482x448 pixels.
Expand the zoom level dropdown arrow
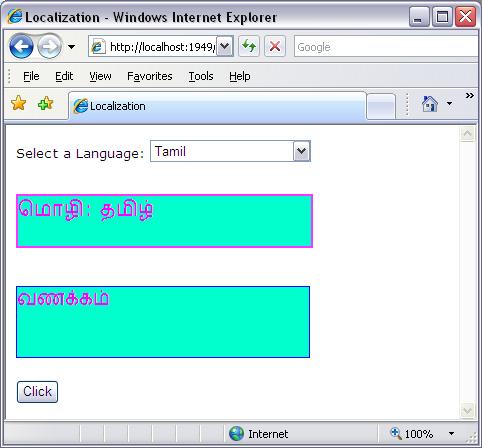451,434
